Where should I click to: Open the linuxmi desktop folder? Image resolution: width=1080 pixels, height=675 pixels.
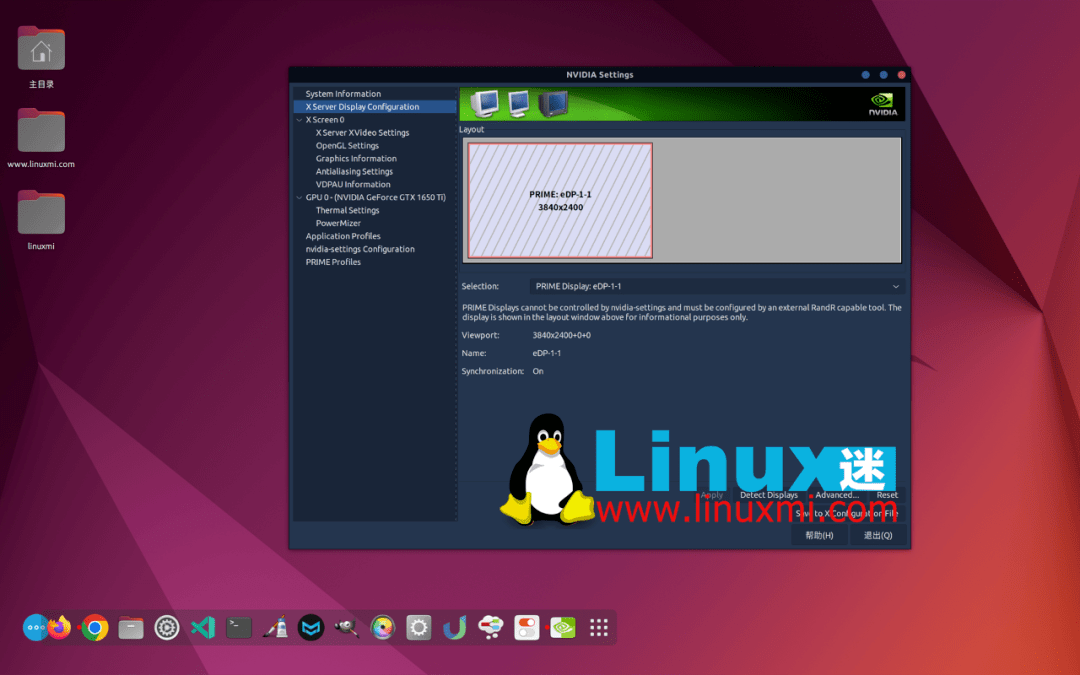[41, 219]
